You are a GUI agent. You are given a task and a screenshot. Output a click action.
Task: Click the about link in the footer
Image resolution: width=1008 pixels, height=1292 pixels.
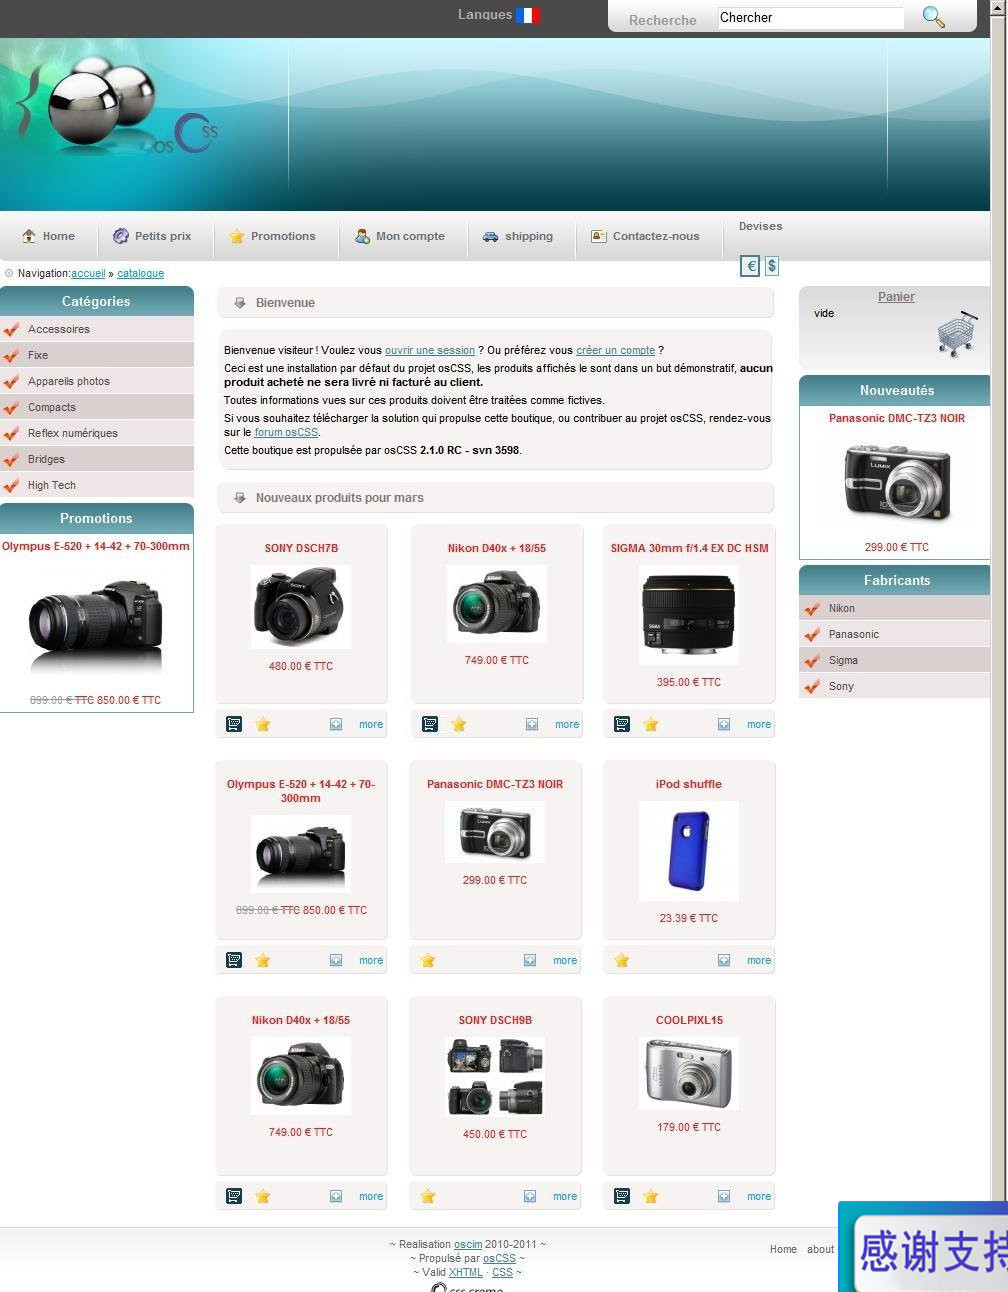[821, 1249]
